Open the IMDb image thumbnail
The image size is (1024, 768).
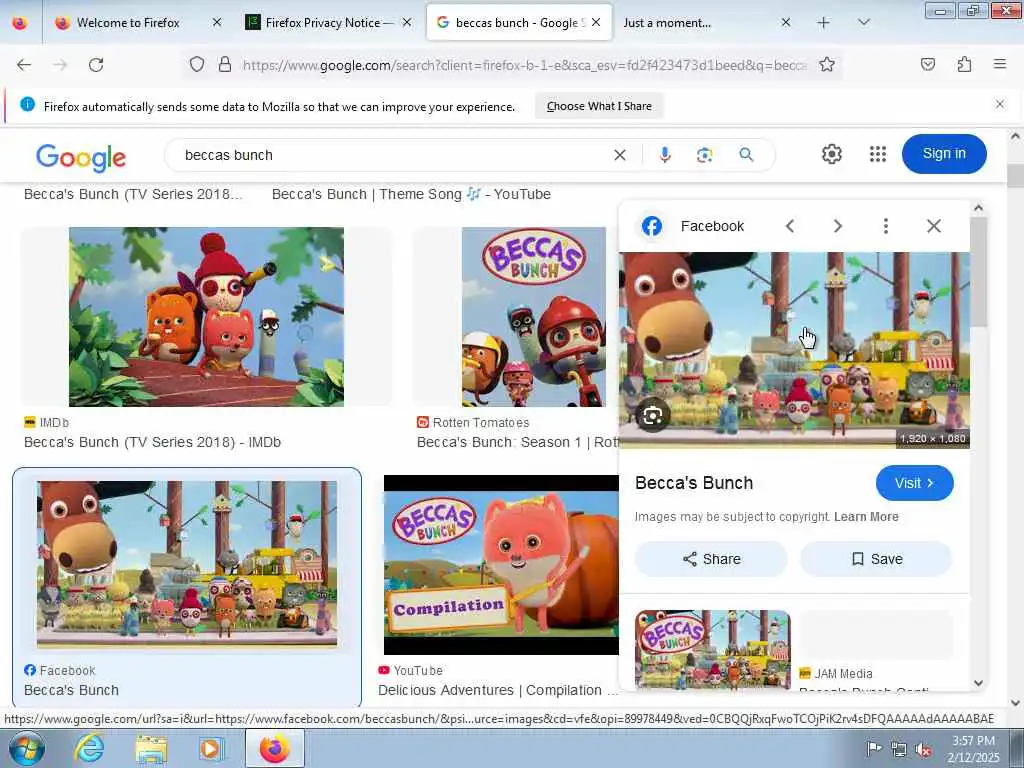(x=206, y=317)
